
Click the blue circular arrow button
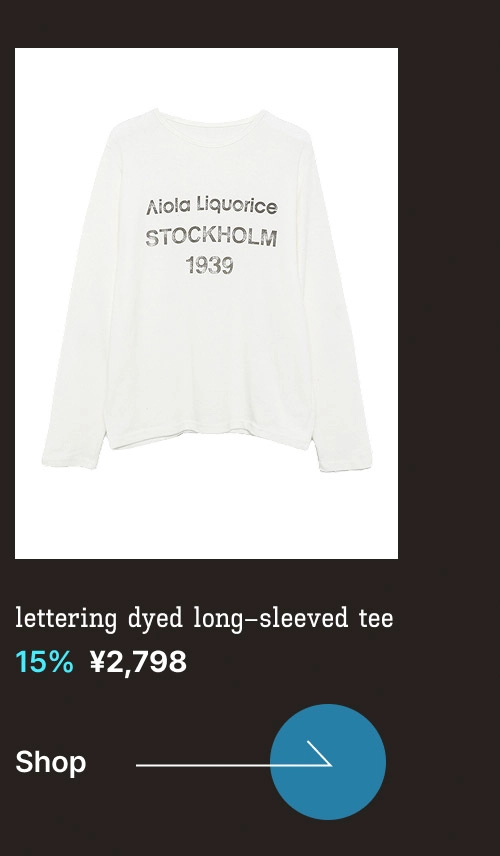point(328,762)
